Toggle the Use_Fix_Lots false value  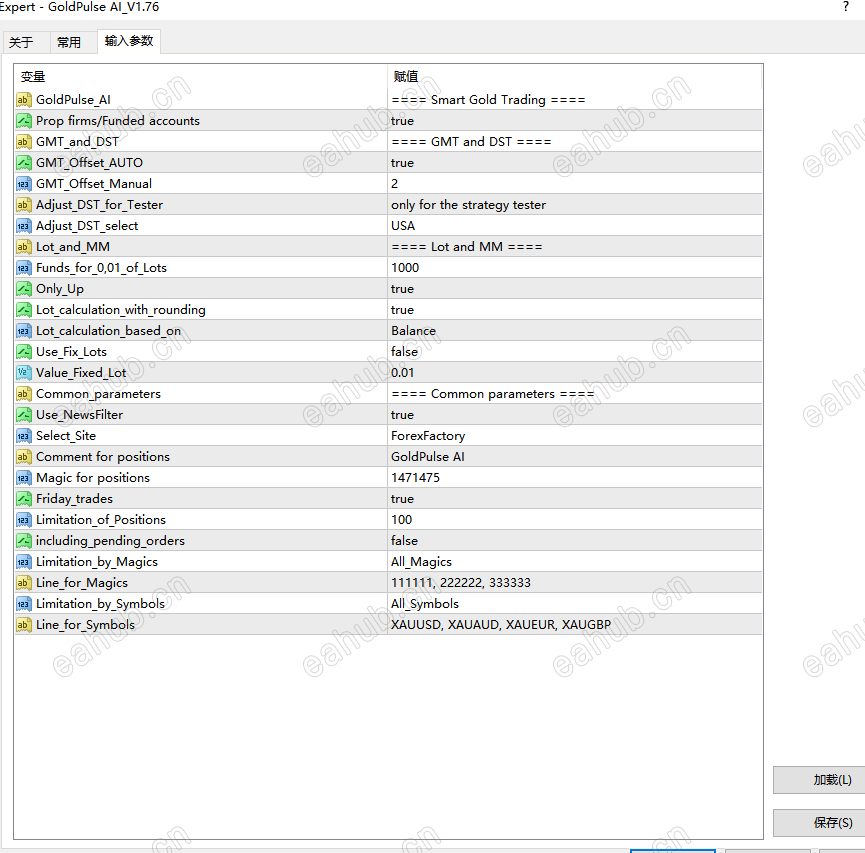[x=574, y=351]
